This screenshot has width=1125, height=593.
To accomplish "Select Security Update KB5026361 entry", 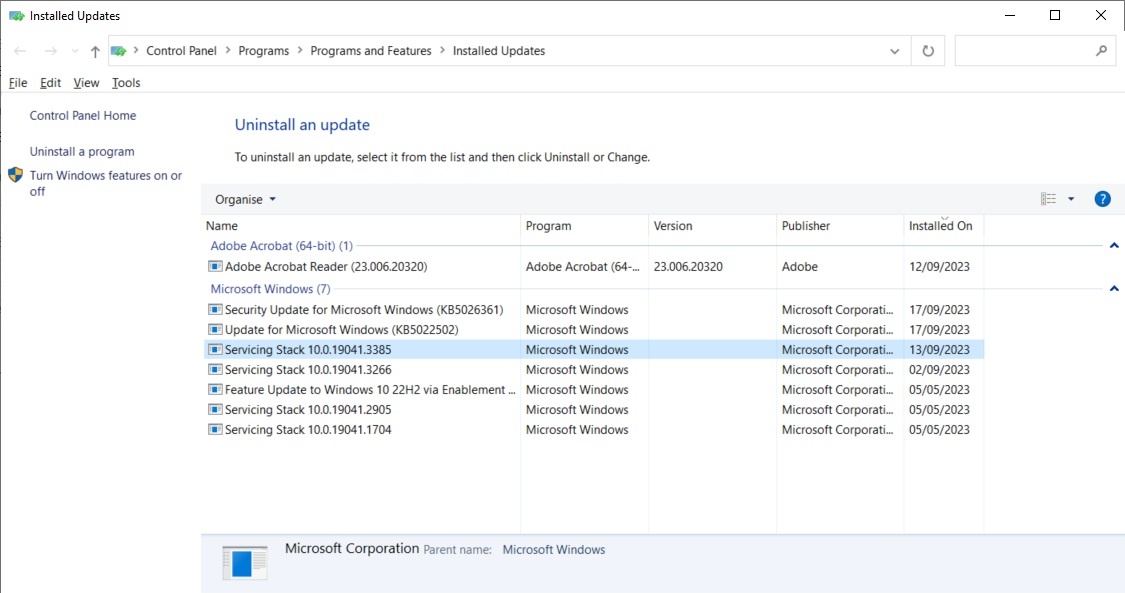I will 363,310.
